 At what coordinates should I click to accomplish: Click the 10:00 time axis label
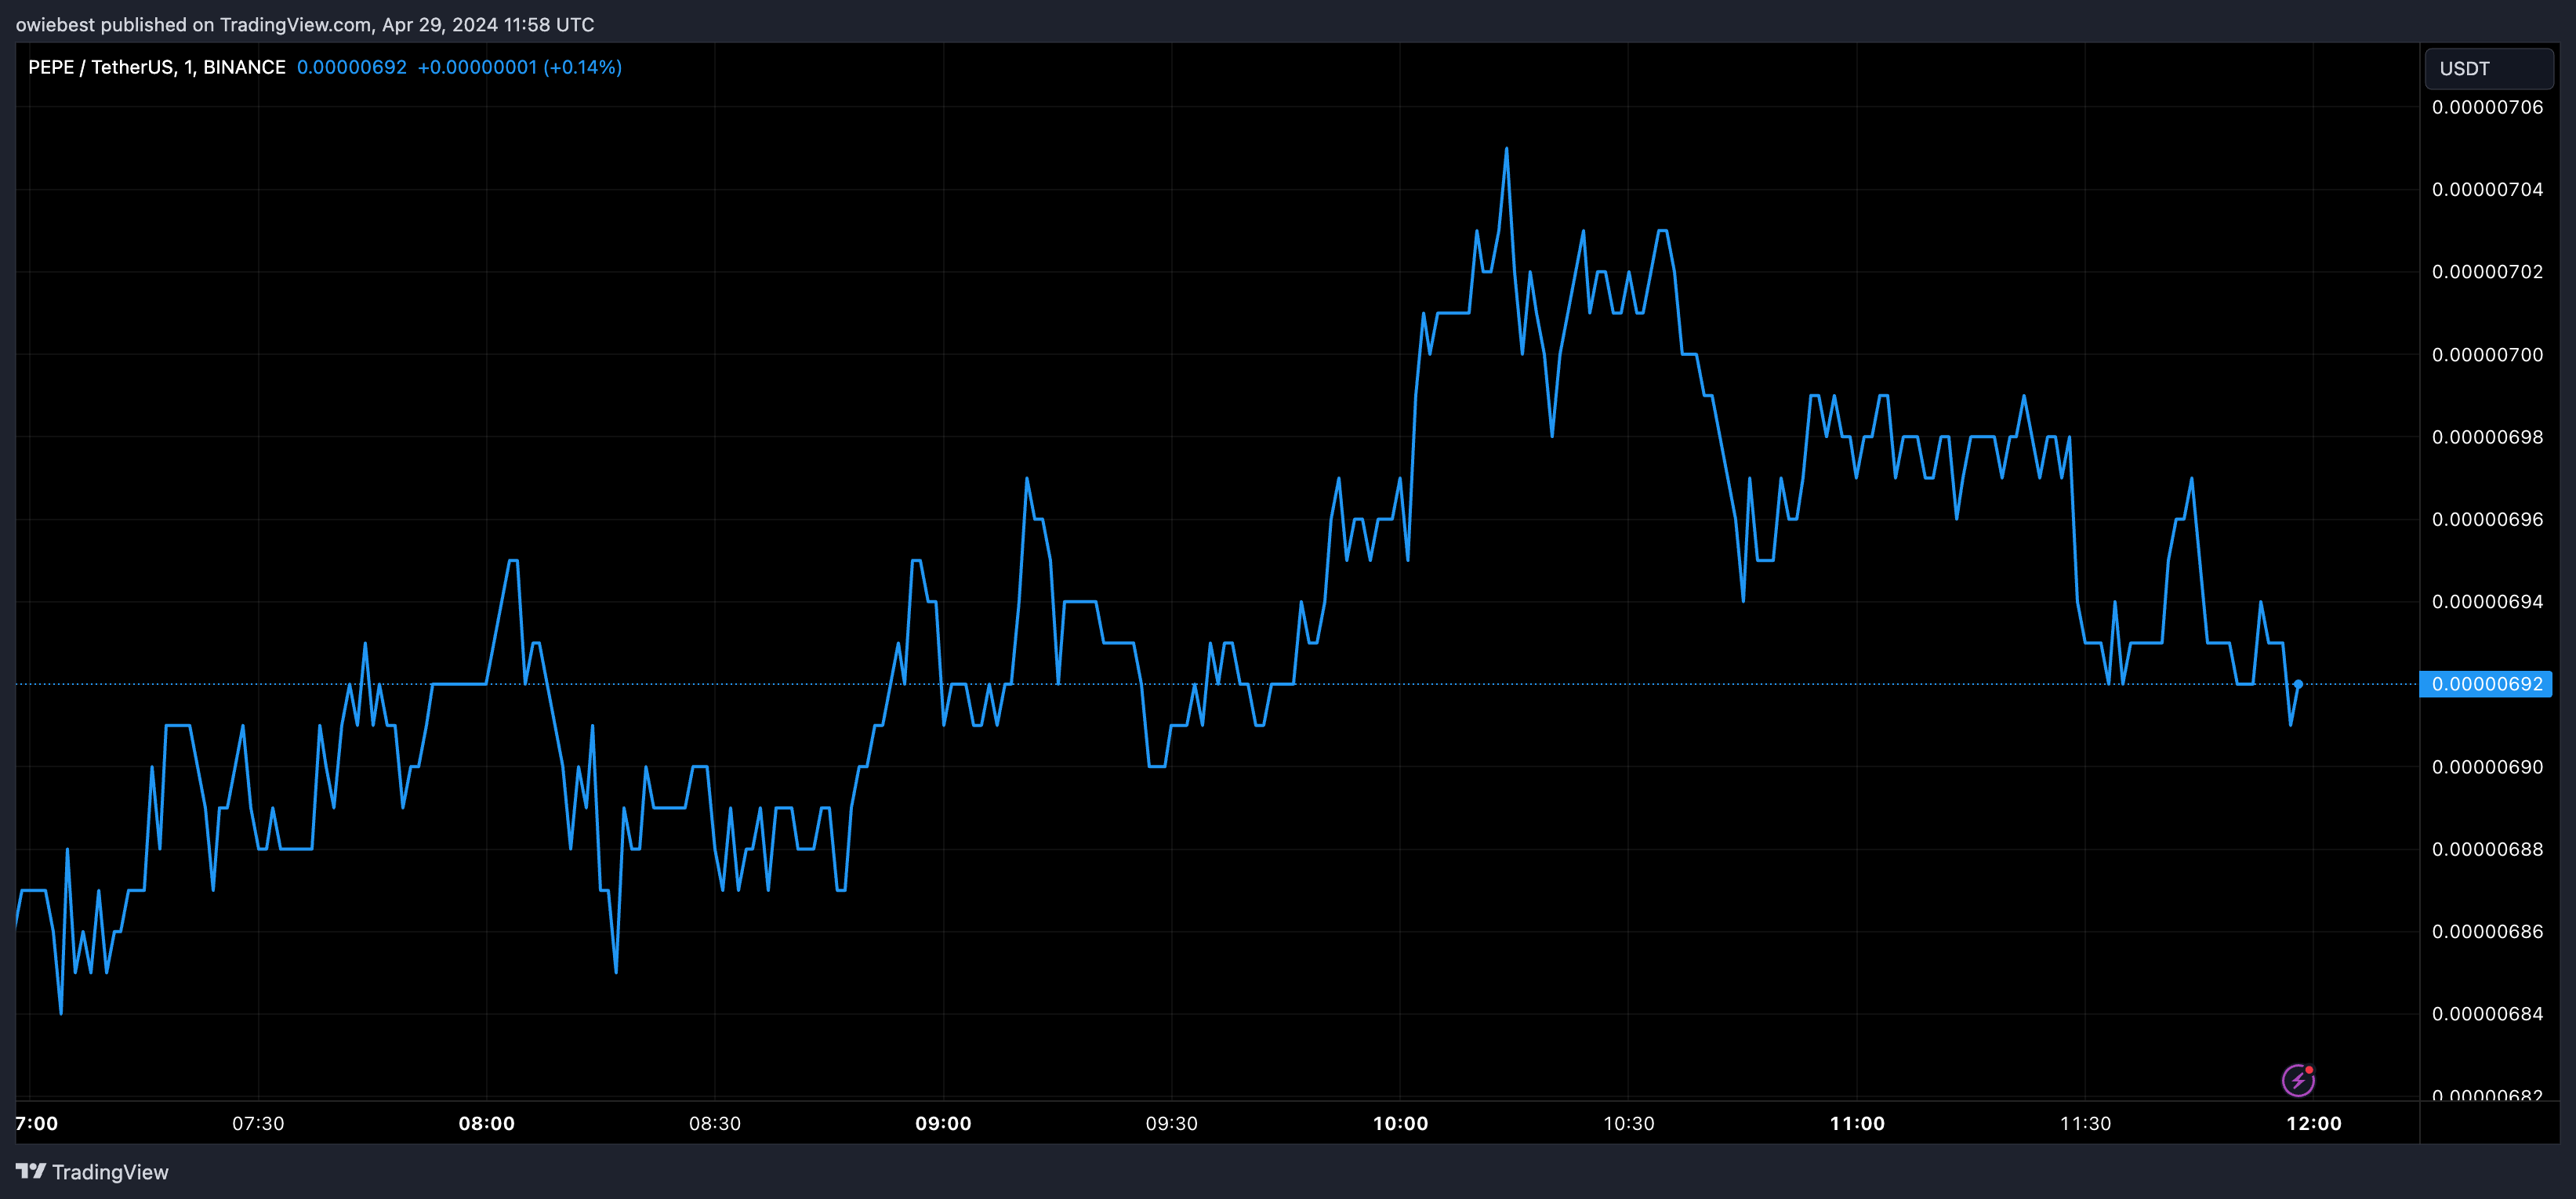click(x=1400, y=1123)
